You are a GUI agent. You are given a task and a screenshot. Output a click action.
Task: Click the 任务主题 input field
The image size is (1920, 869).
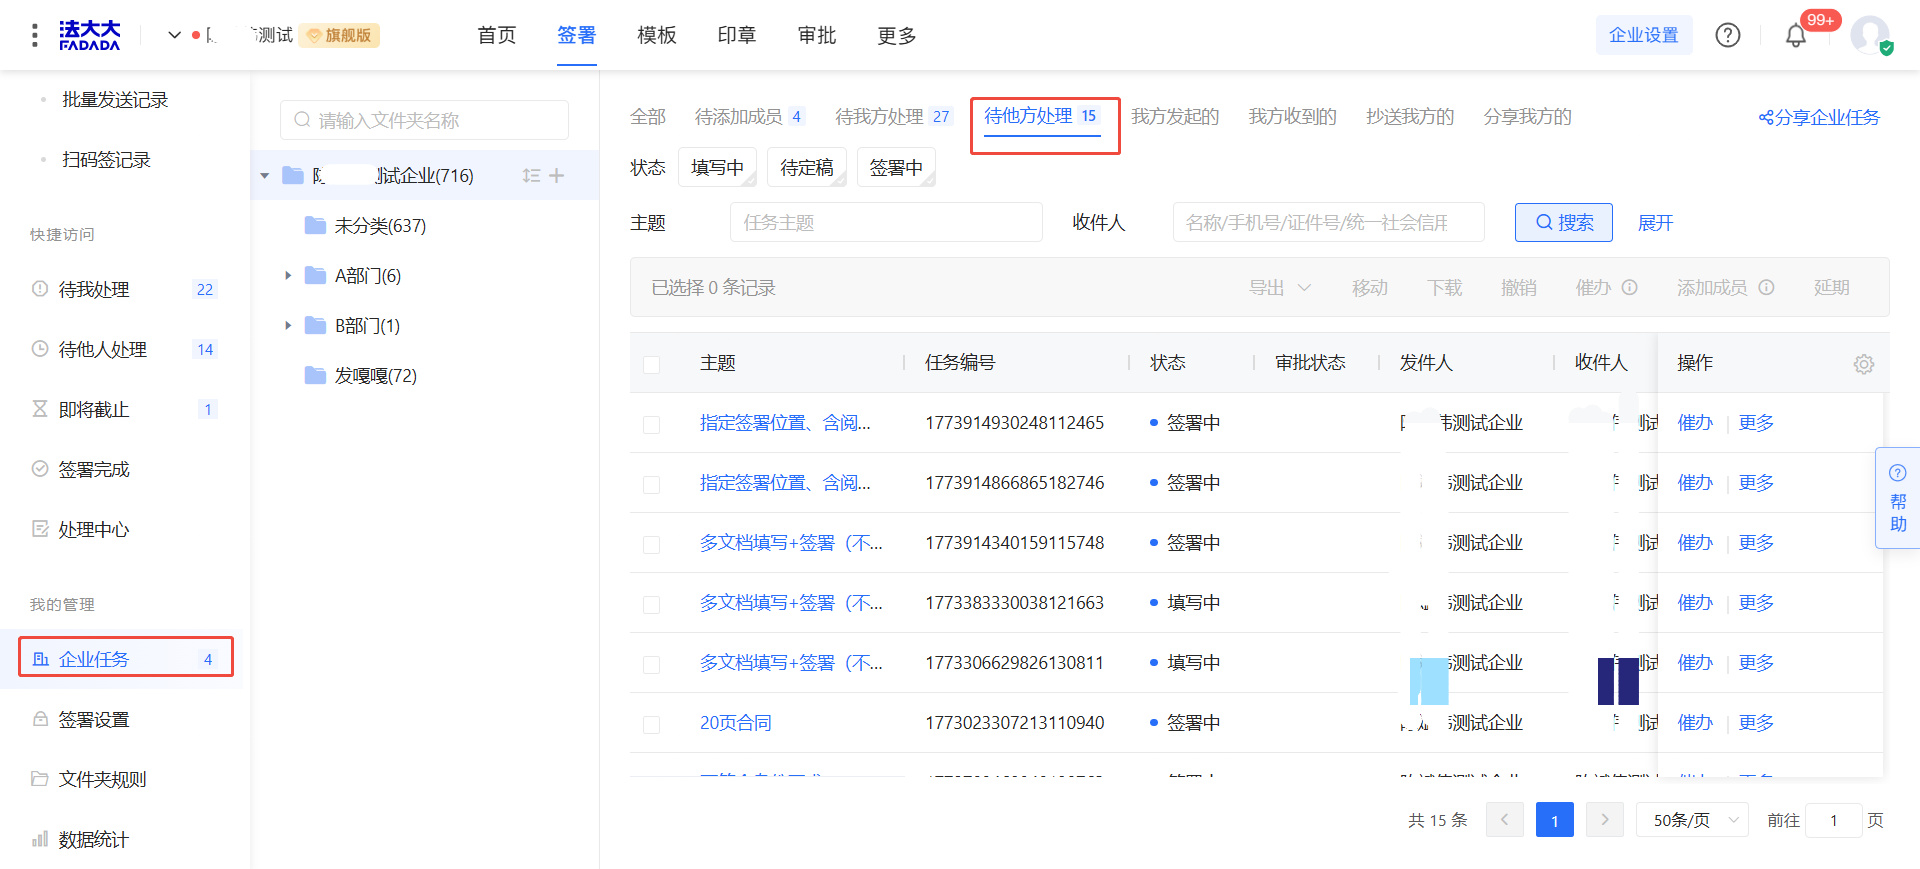886,222
